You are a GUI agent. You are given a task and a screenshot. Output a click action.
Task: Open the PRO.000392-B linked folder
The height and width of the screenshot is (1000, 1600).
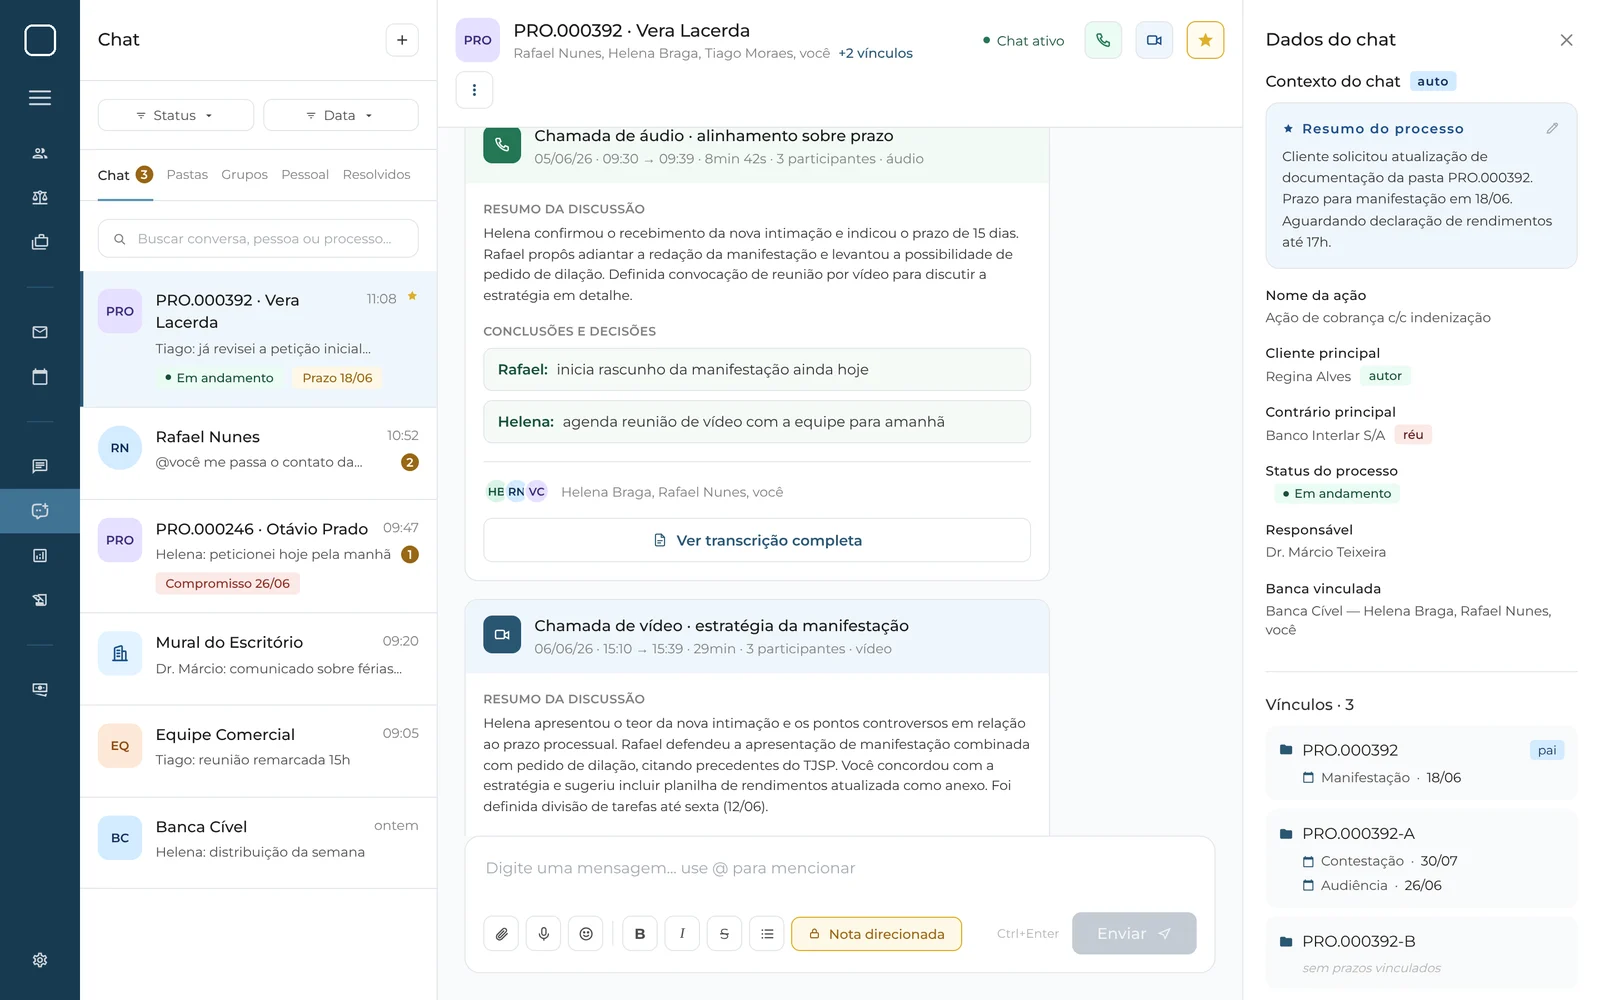pos(1421,953)
